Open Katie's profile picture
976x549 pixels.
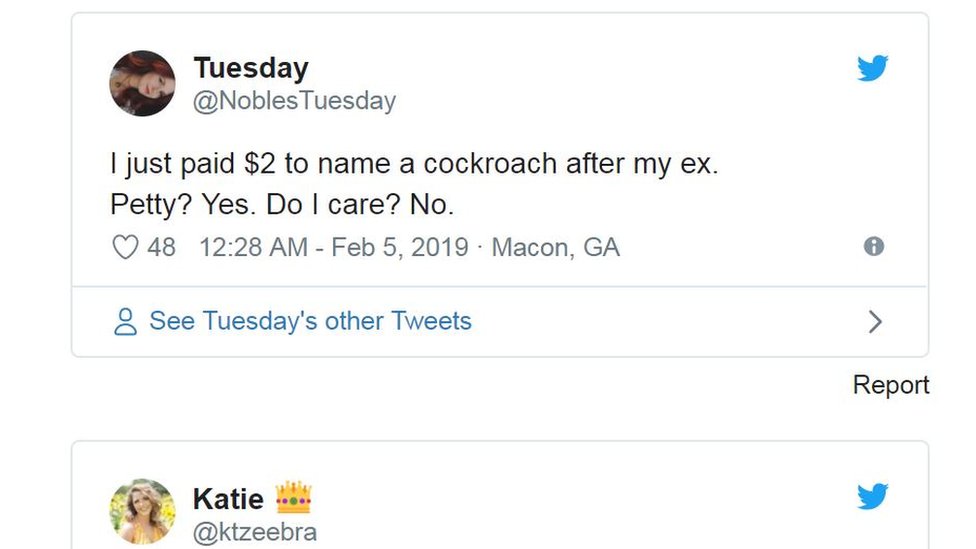(142, 511)
